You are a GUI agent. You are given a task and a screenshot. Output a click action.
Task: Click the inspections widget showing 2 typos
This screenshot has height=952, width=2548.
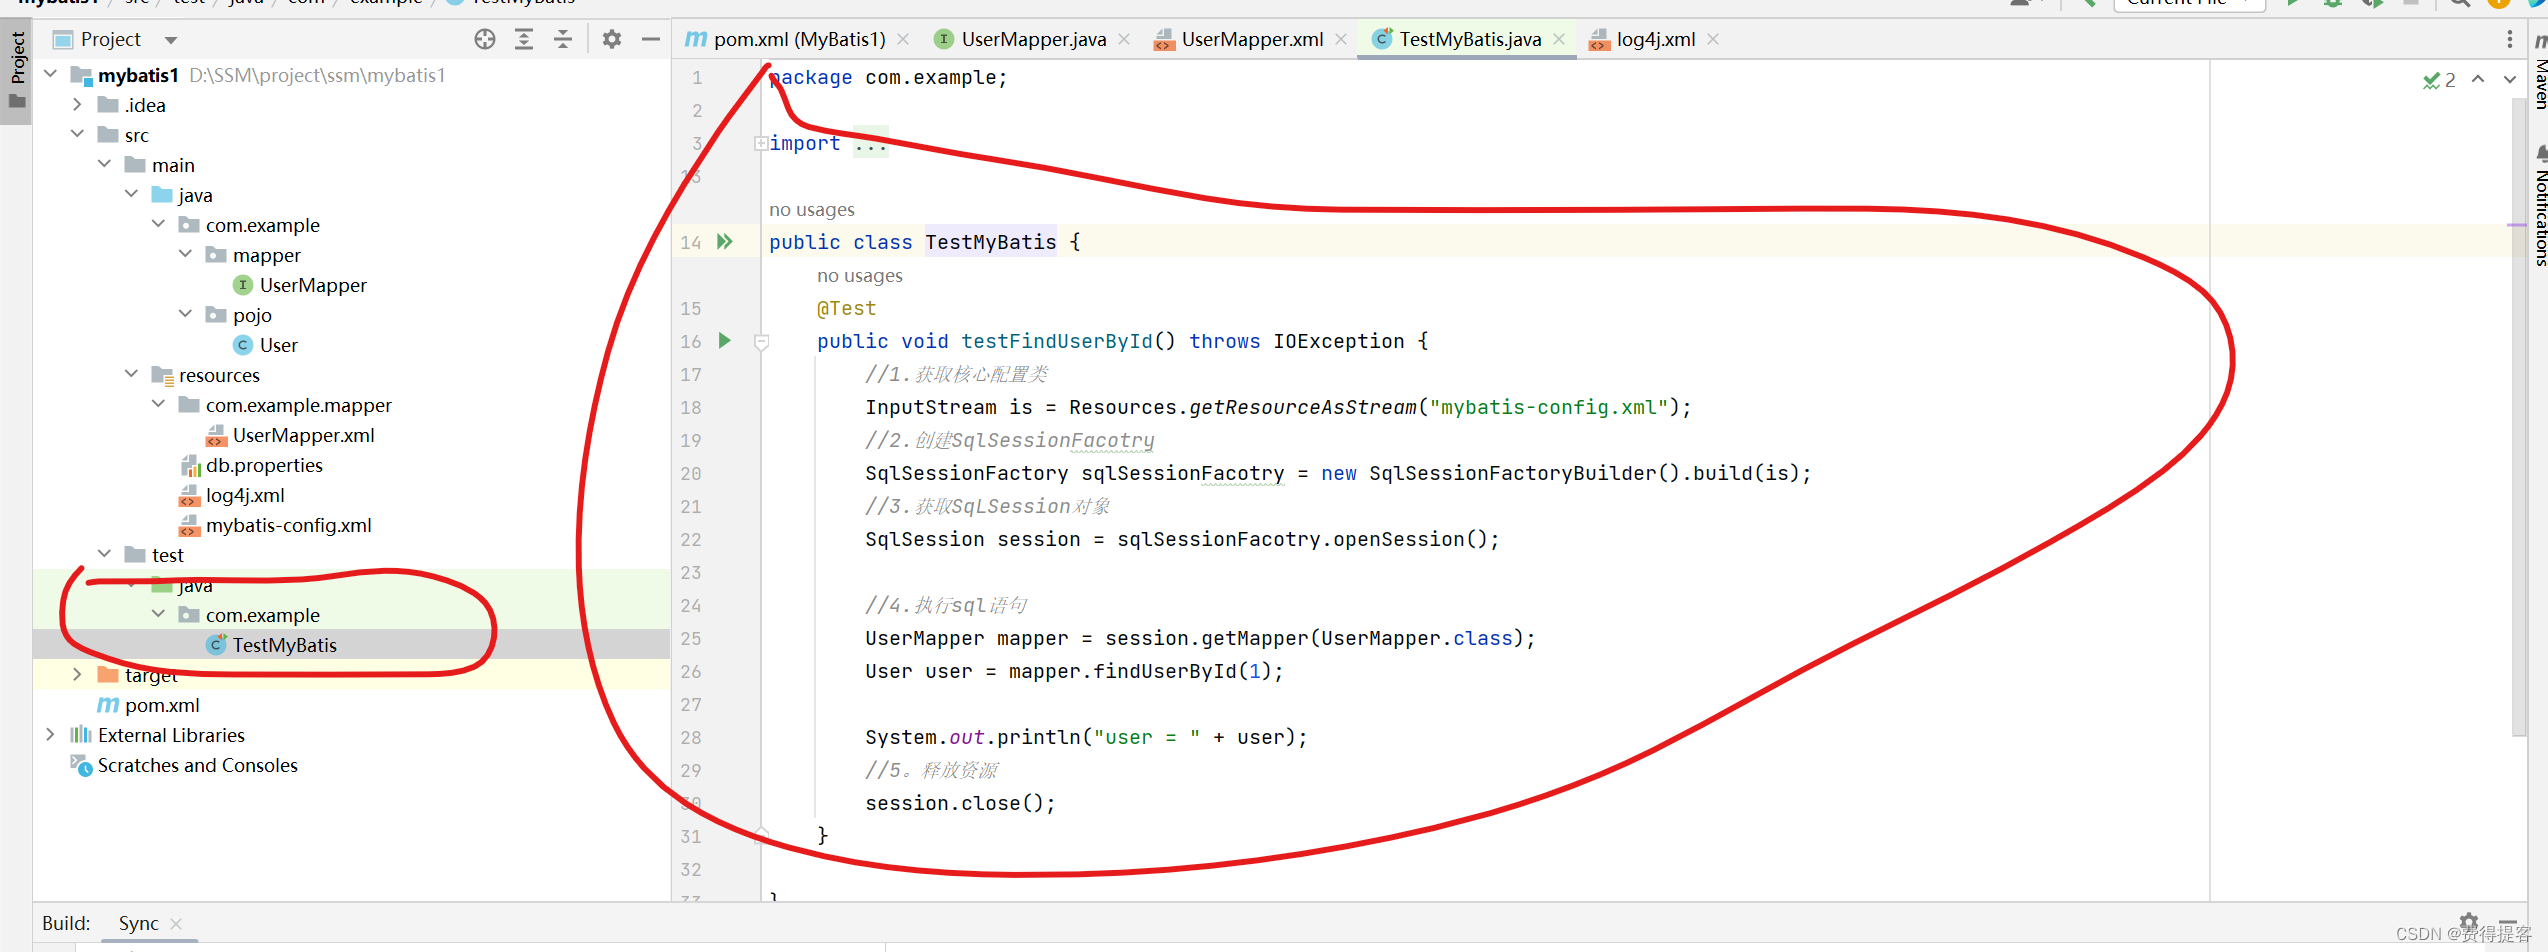(x=2440, y=80)
